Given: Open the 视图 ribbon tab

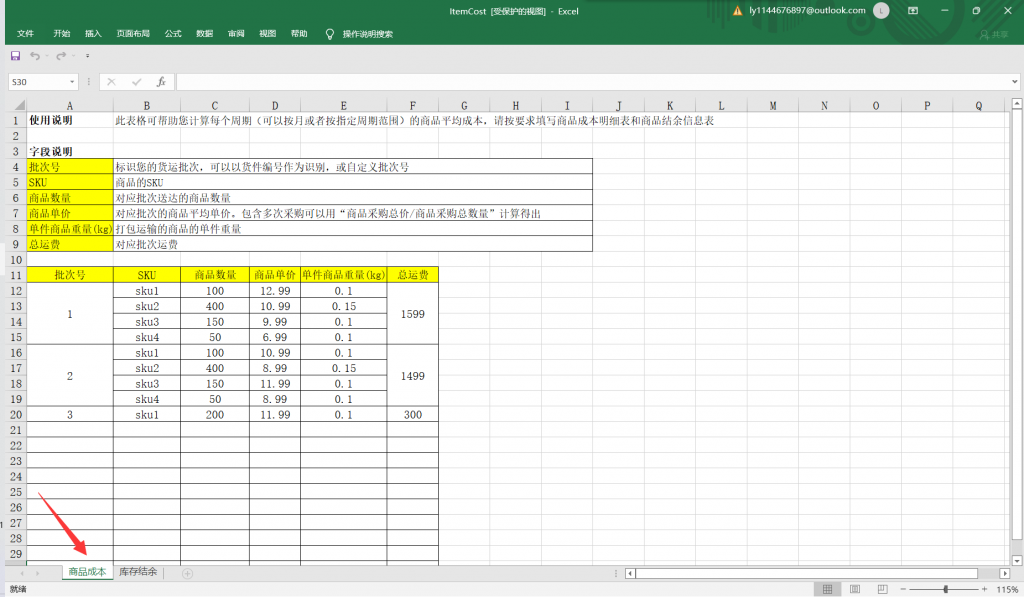Looking at the screenshot, I should coord(267,33).
